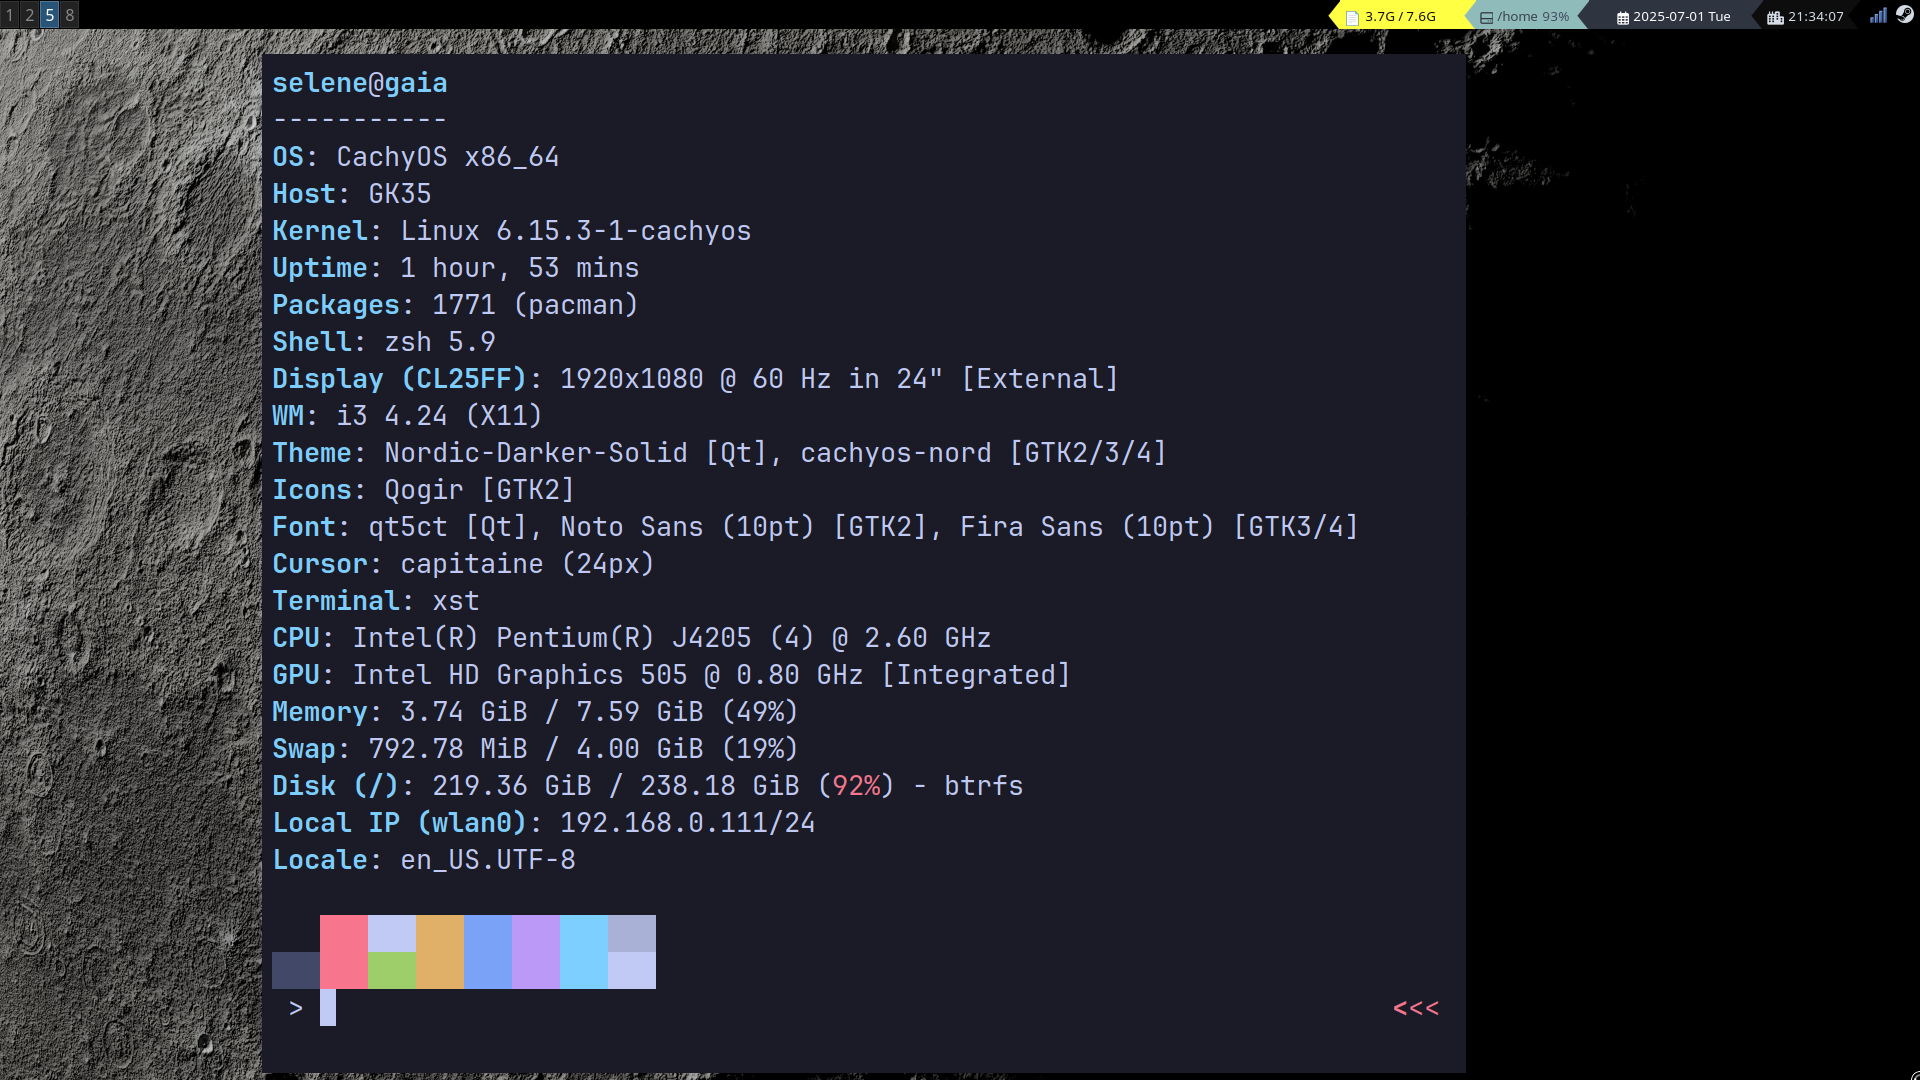Switch to workspace 1 in the bar
This screenshot has height=1080, width=1920.
(x=10, y=15)
